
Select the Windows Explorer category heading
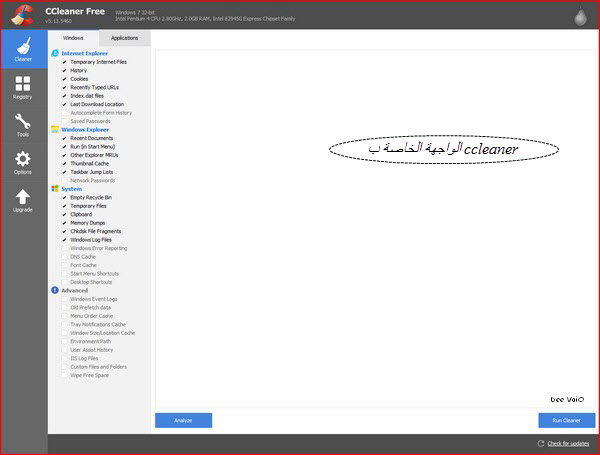[x=85, y=129]
